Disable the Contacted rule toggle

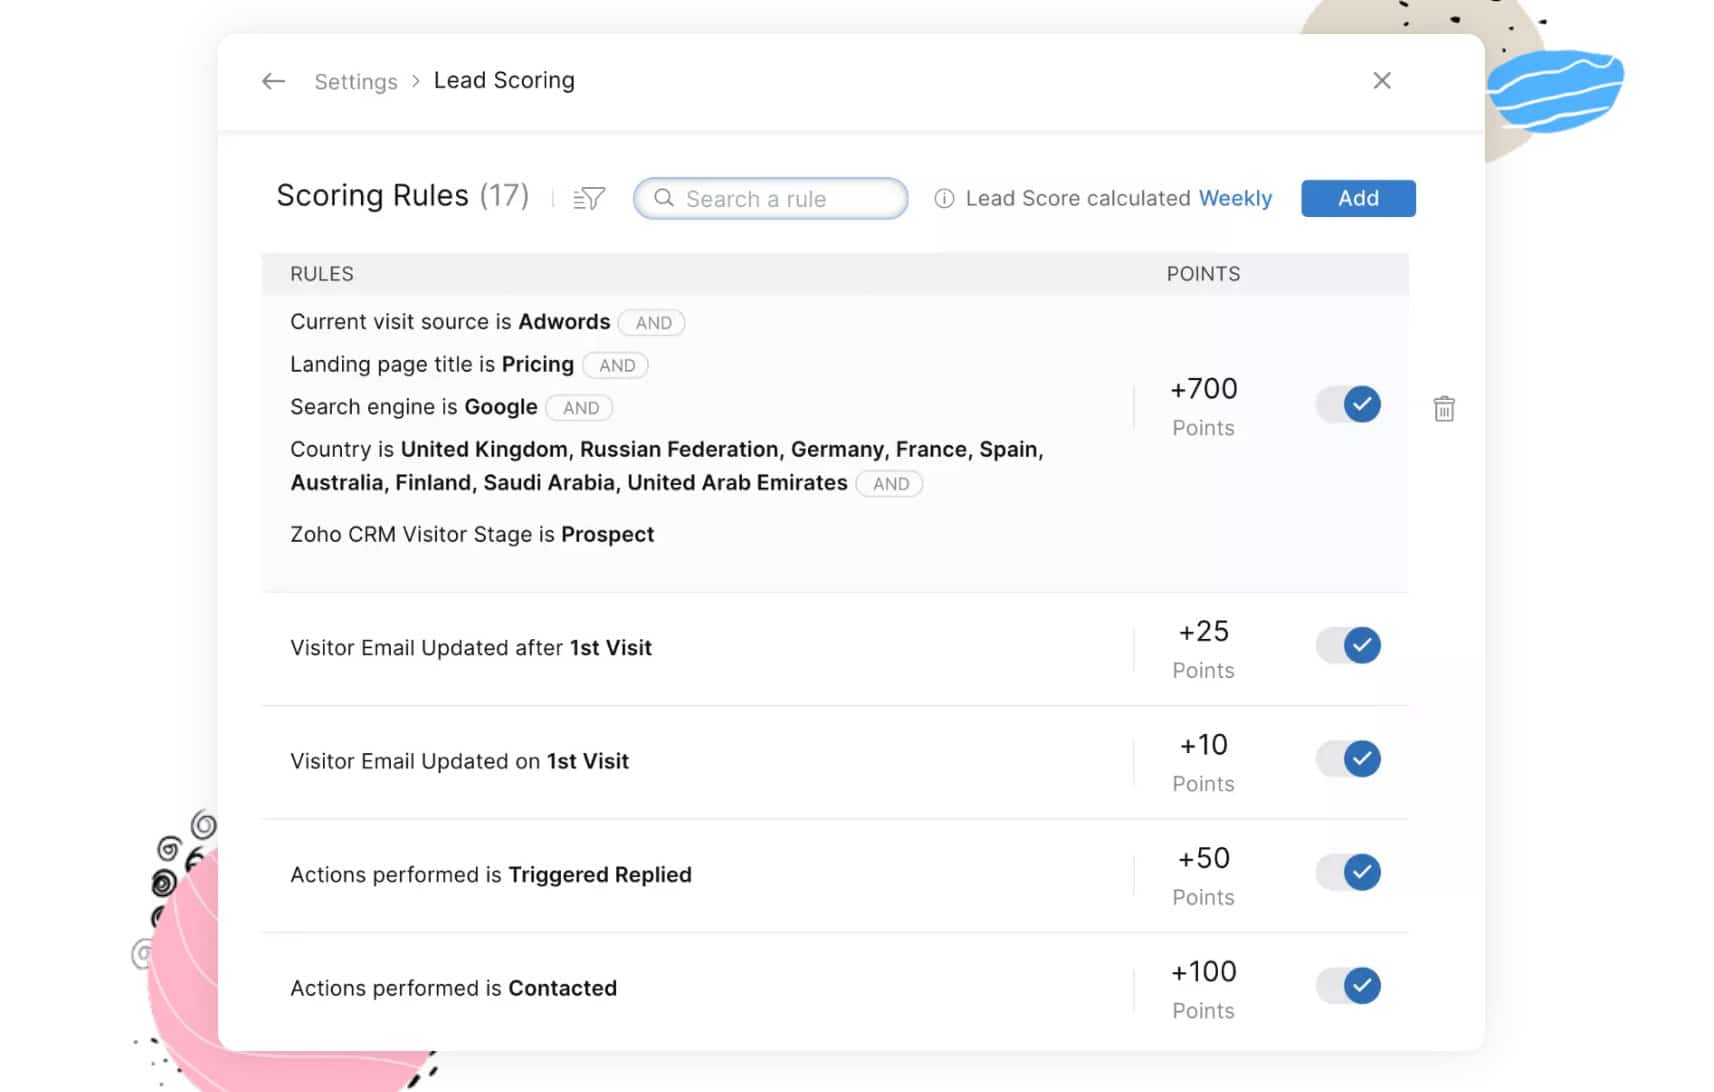click(1348, 986)
